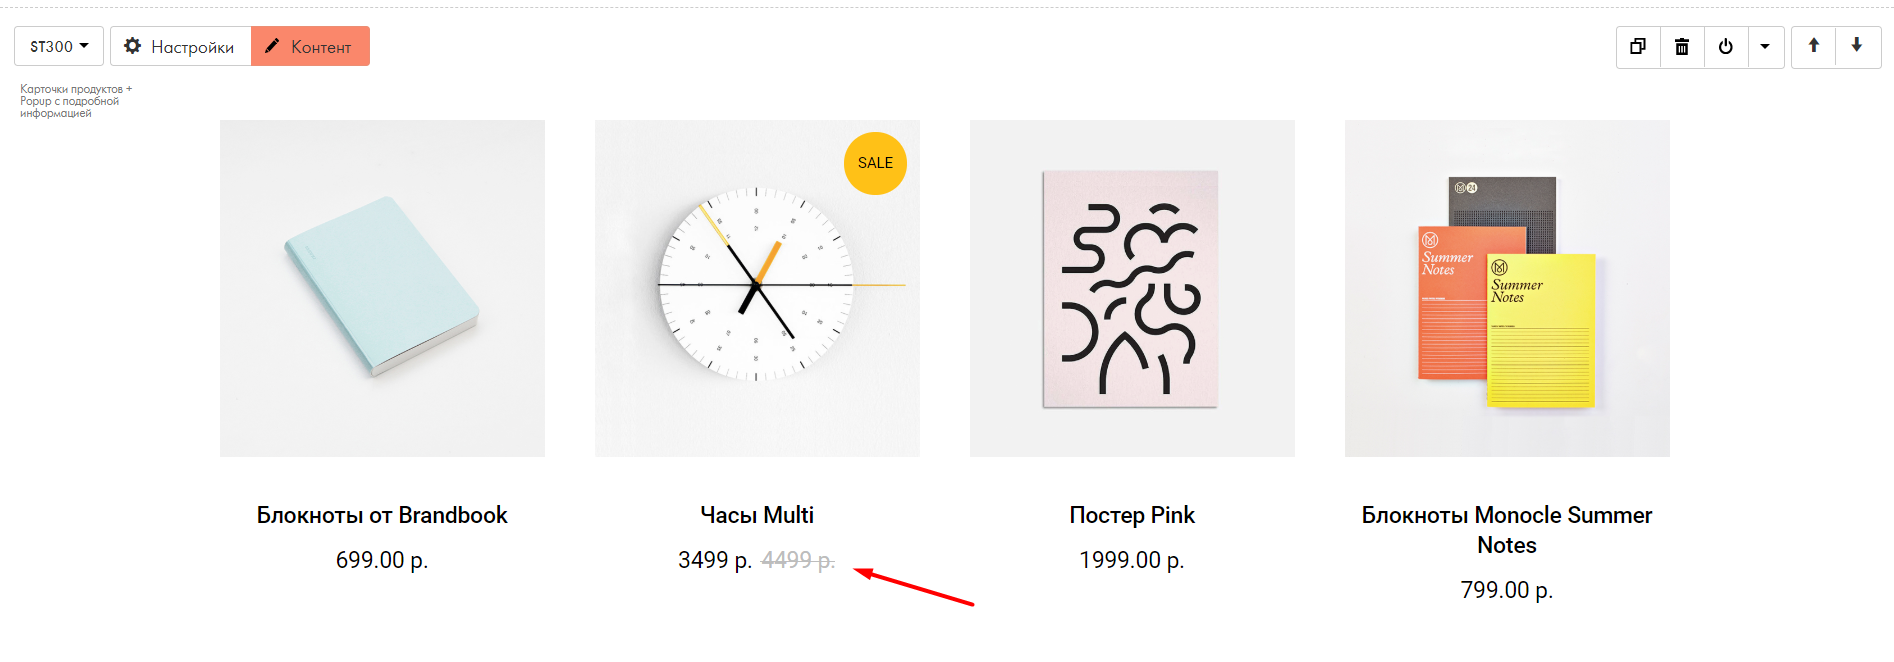Image resolution: width=1894 pixels, height=662 pixels.
Task: Move the block up with the arrow
Action: click(x=1813, y=46)
